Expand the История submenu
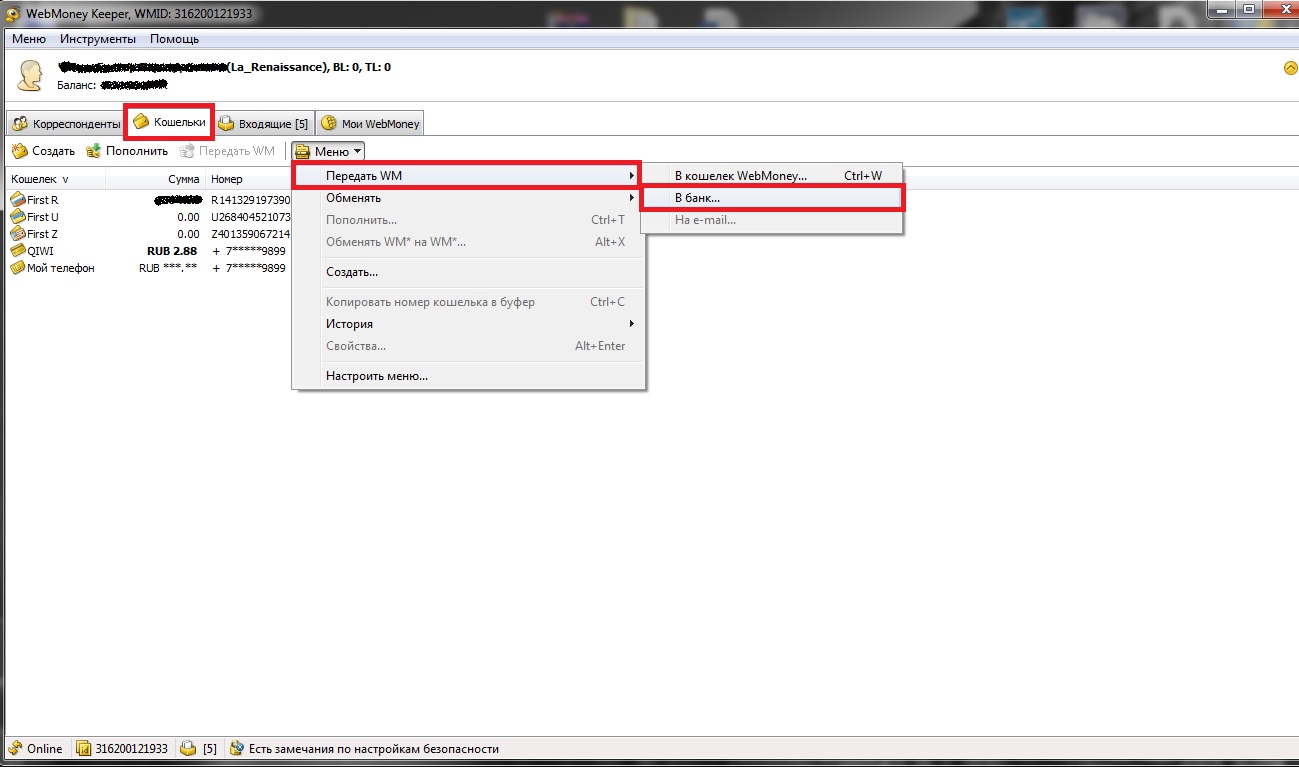 point(469,324)
